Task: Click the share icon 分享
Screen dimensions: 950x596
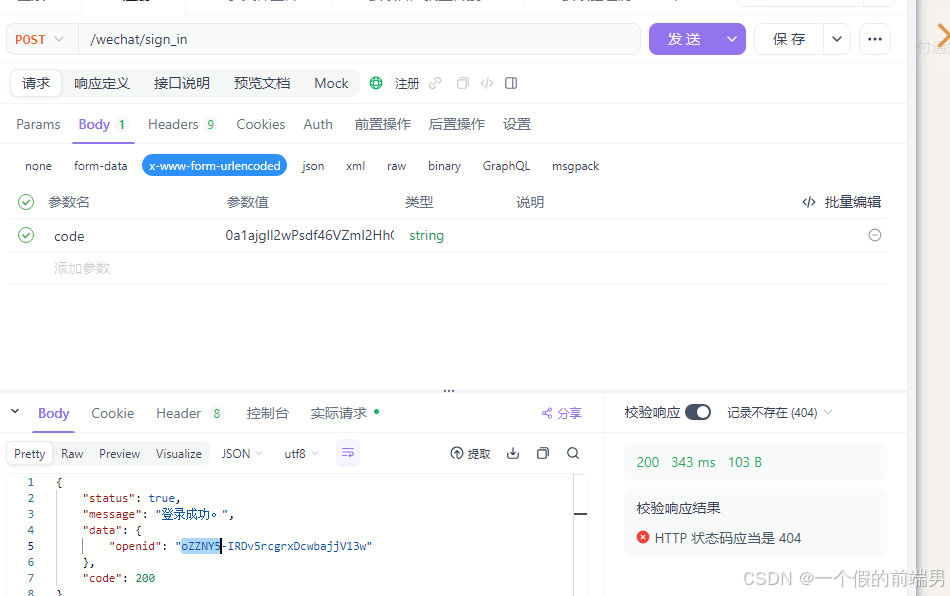Action: 547,413
